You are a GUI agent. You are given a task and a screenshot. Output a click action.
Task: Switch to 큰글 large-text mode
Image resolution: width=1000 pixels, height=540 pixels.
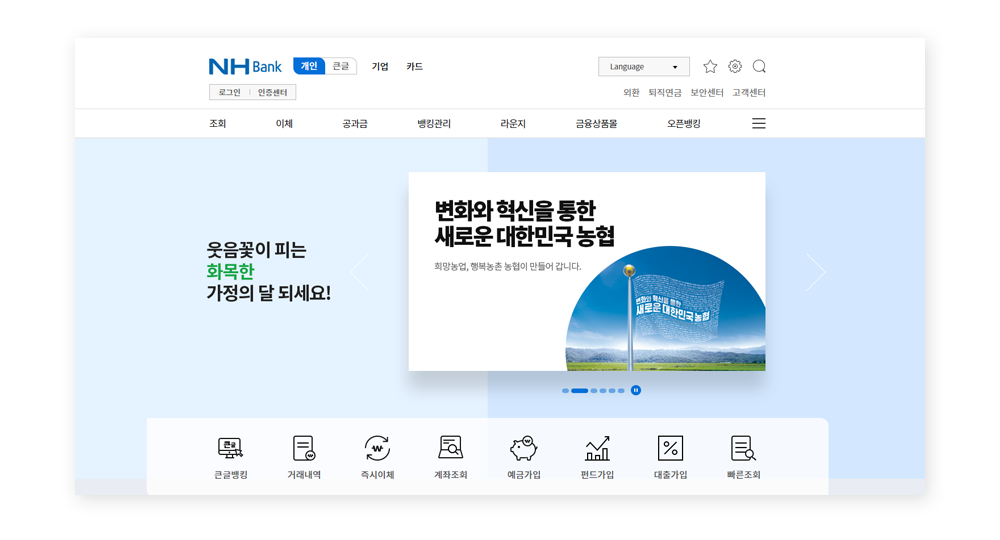point(341,66)
